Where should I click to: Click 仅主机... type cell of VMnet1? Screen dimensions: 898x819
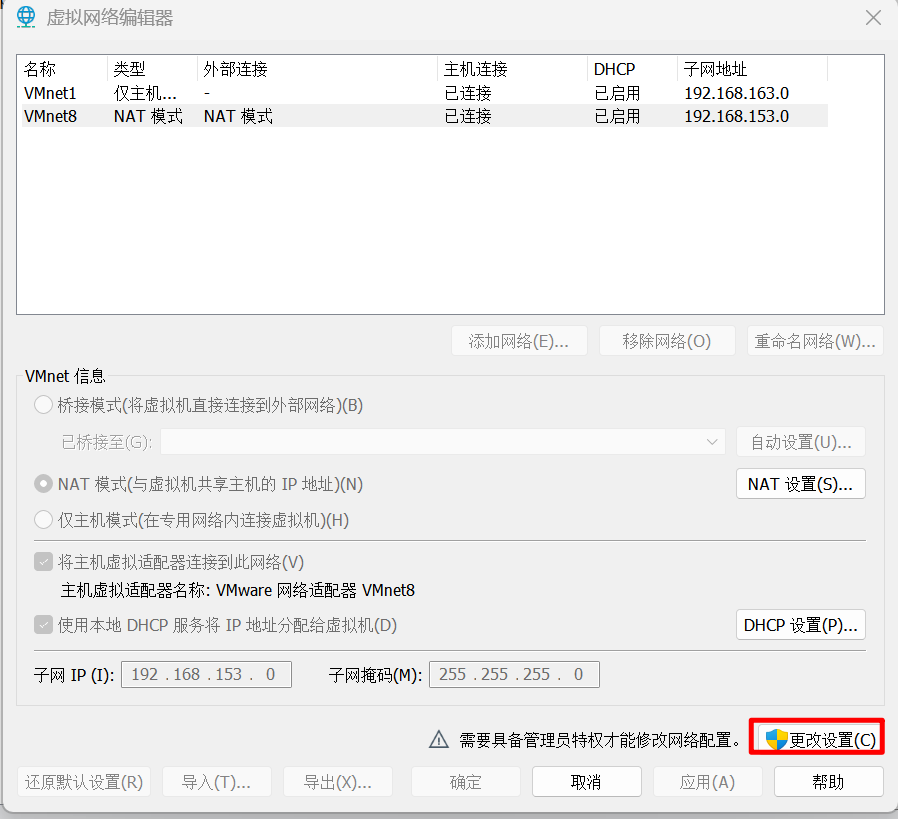point(145,93)
